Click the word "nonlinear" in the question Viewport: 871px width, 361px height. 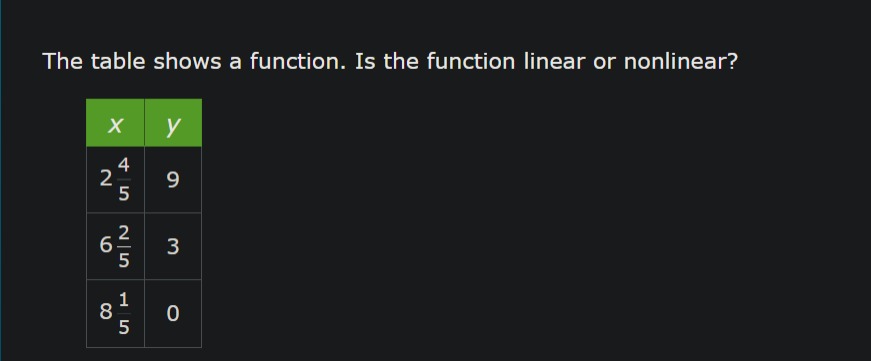tap(674, 61)
